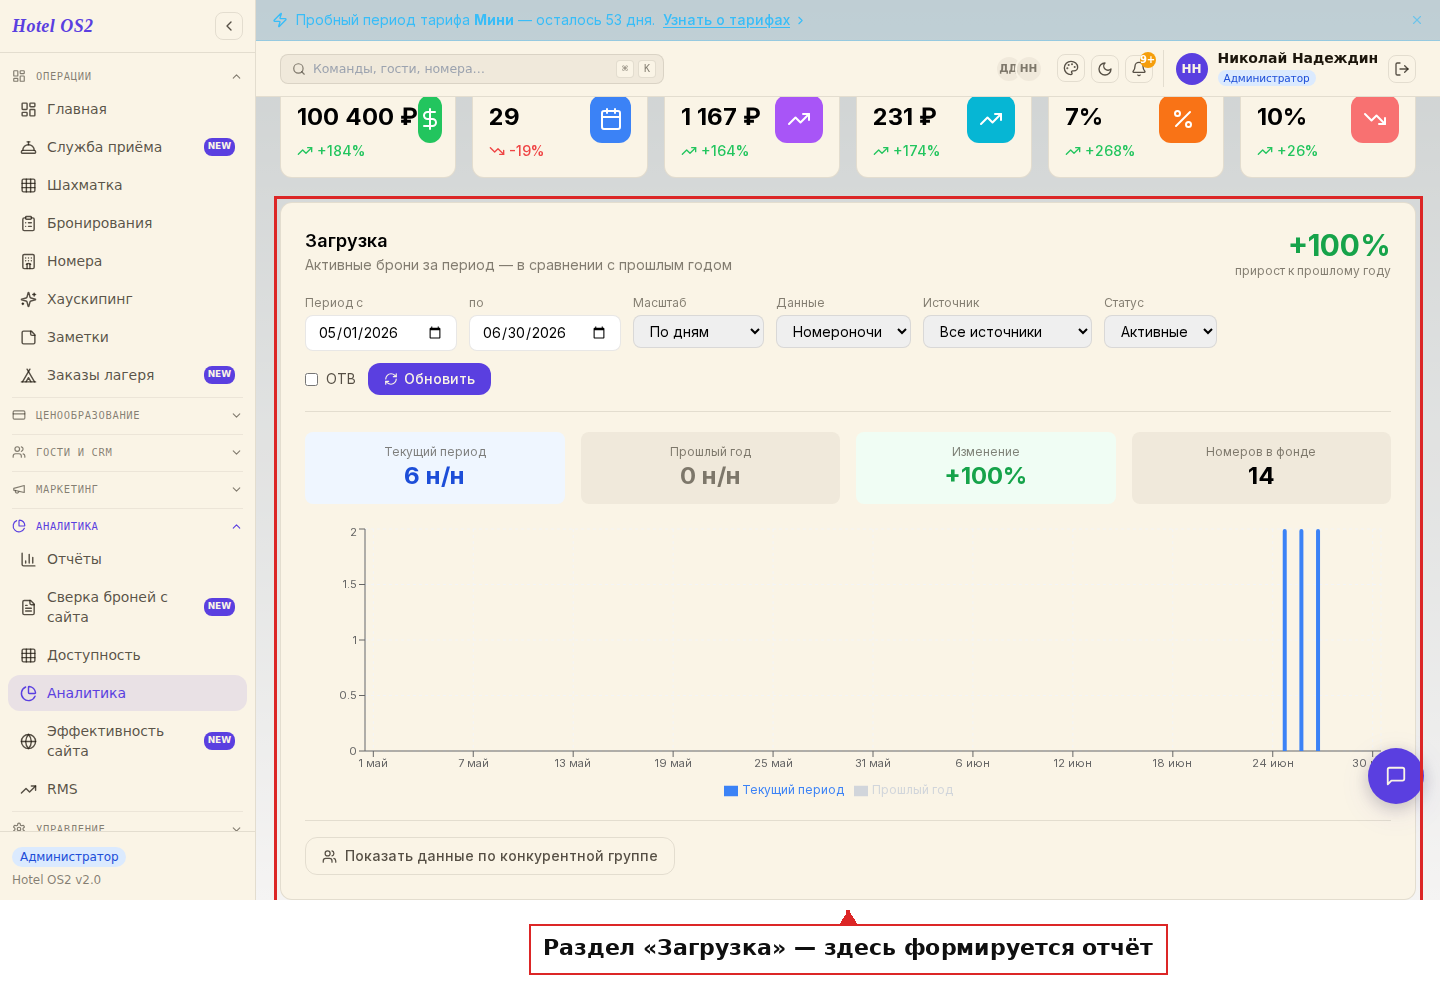Click the Период с date field
This screenshot has width=1440, height=998.
coord(381,333)
